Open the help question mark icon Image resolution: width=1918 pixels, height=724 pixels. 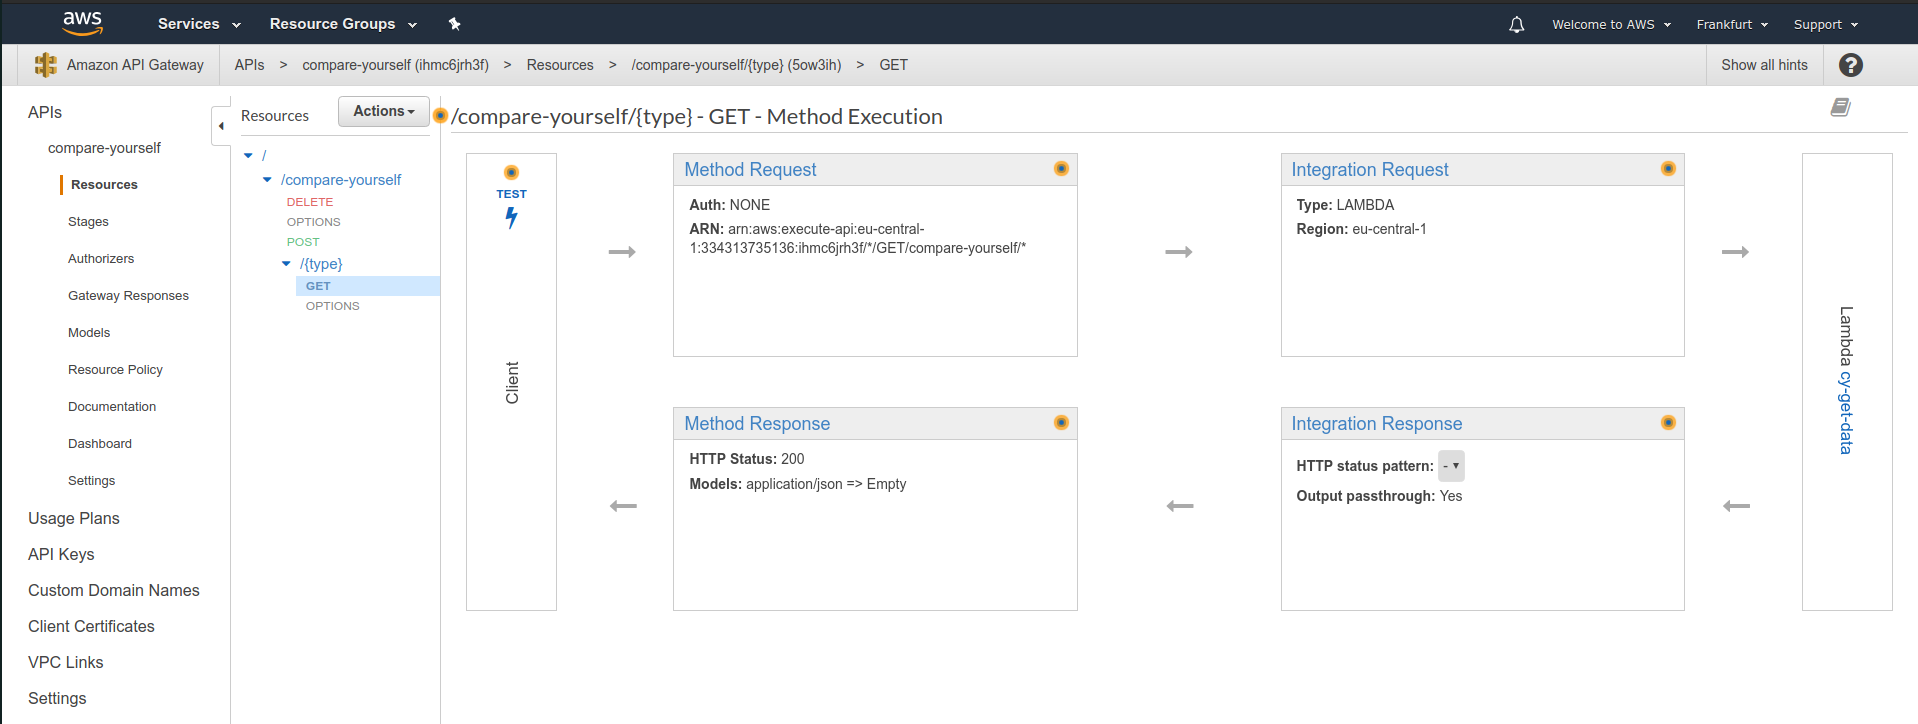tap(1850, 65)
